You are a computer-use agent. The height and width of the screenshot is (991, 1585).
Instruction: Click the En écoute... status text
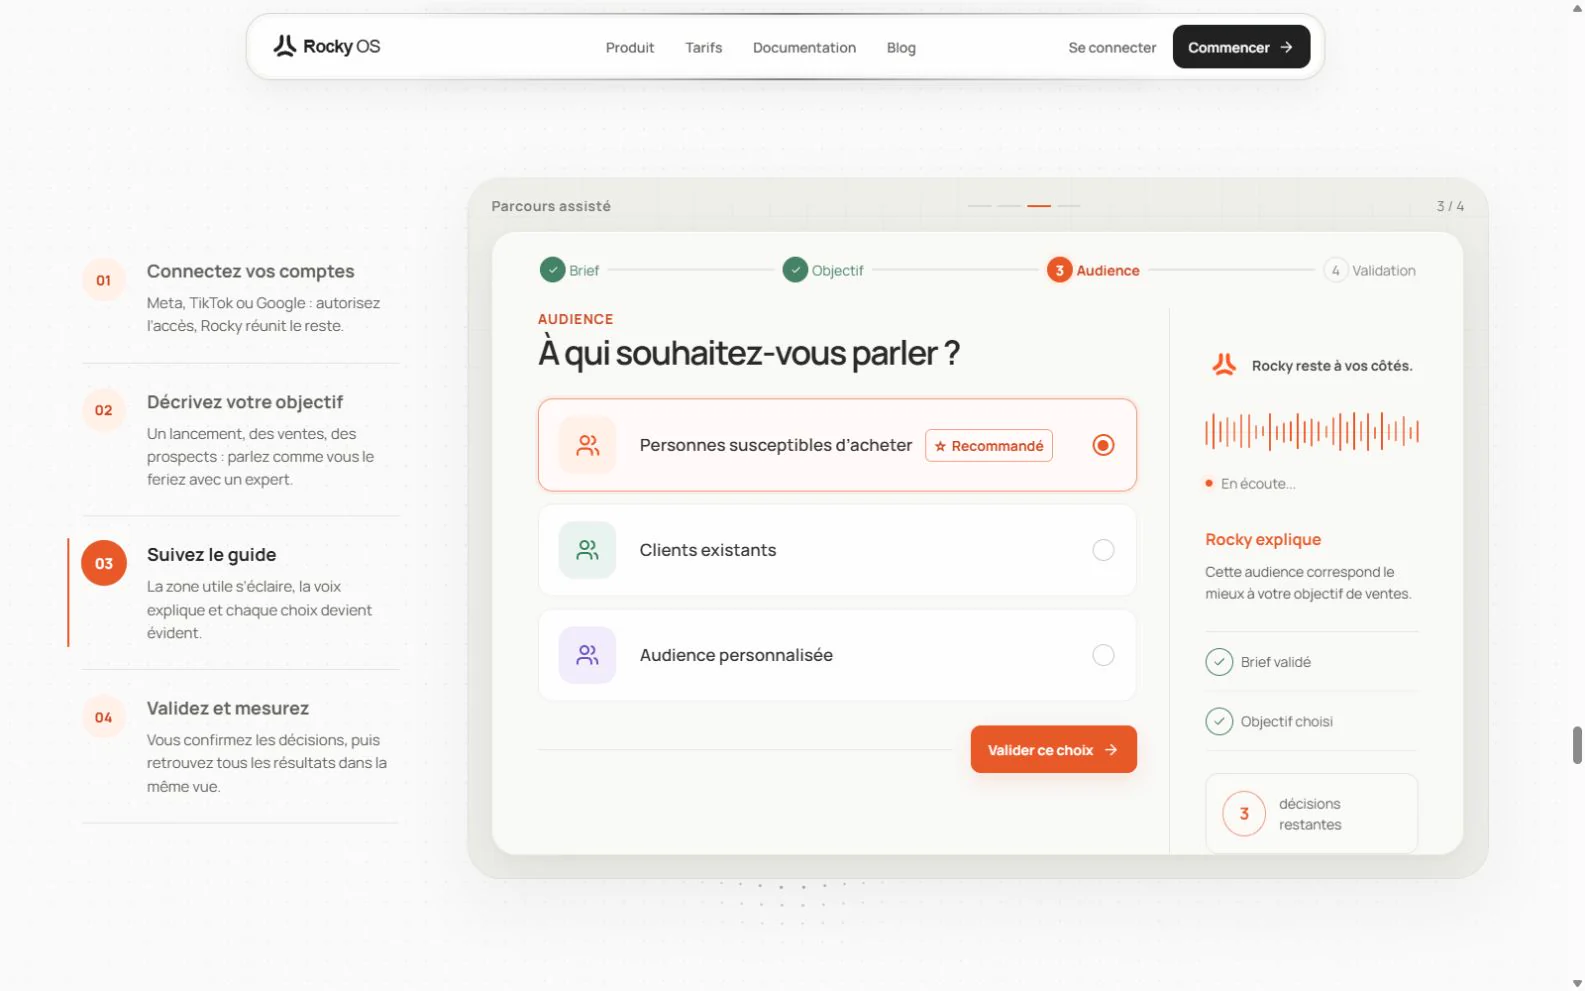click(x=1258, y=484)
